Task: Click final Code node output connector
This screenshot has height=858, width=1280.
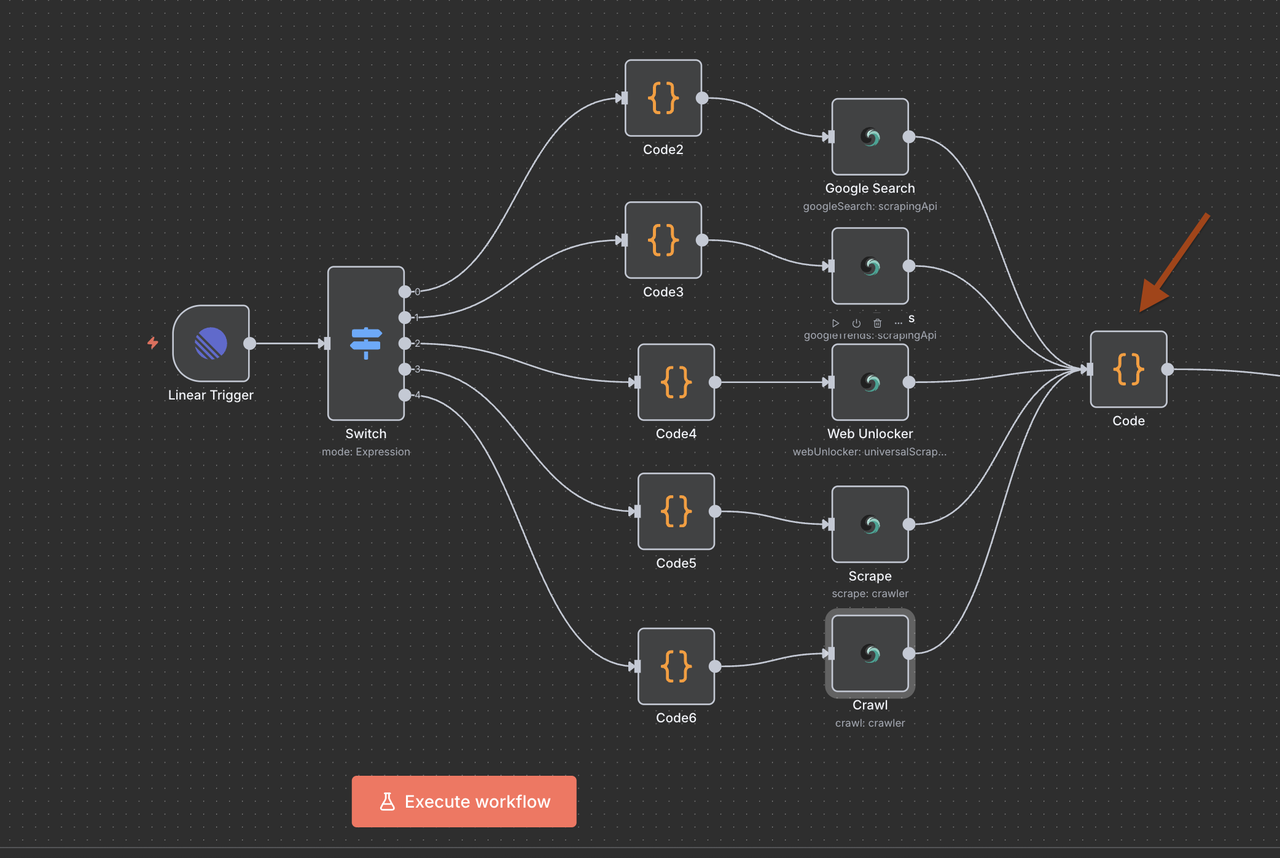Action: [x=1167, y=369]
